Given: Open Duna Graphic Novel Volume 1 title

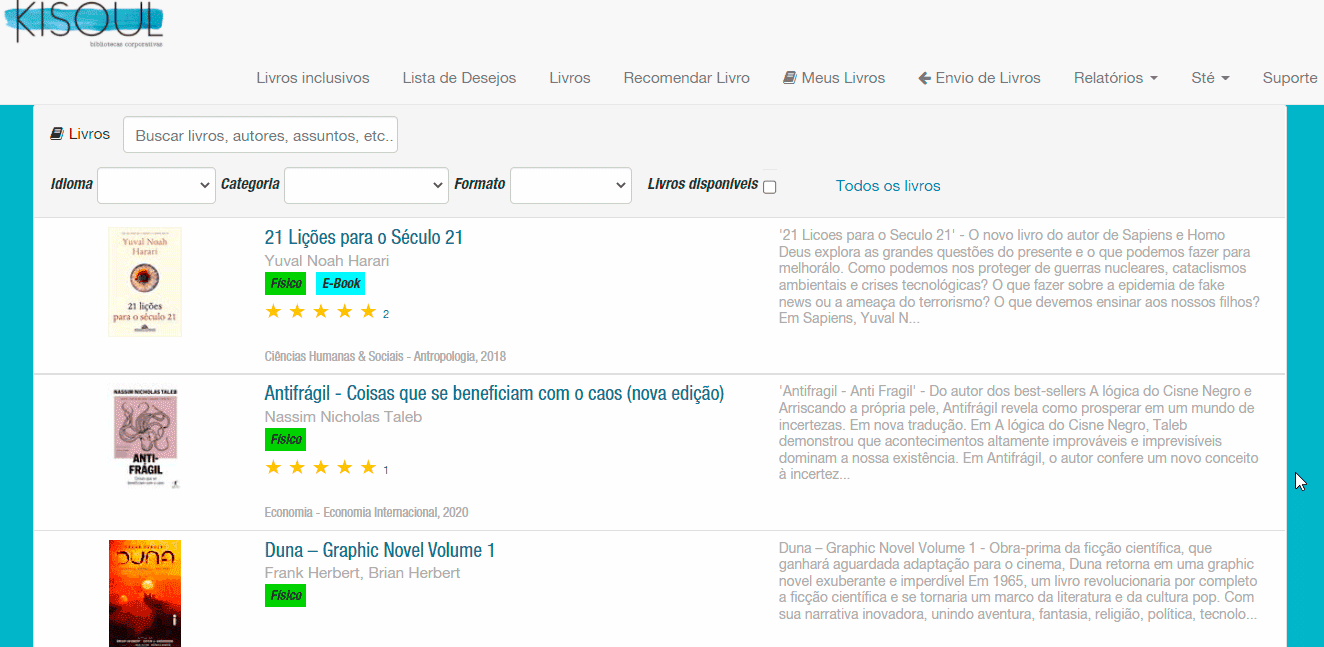Looking at the screenshot, I should coord(380,550).
